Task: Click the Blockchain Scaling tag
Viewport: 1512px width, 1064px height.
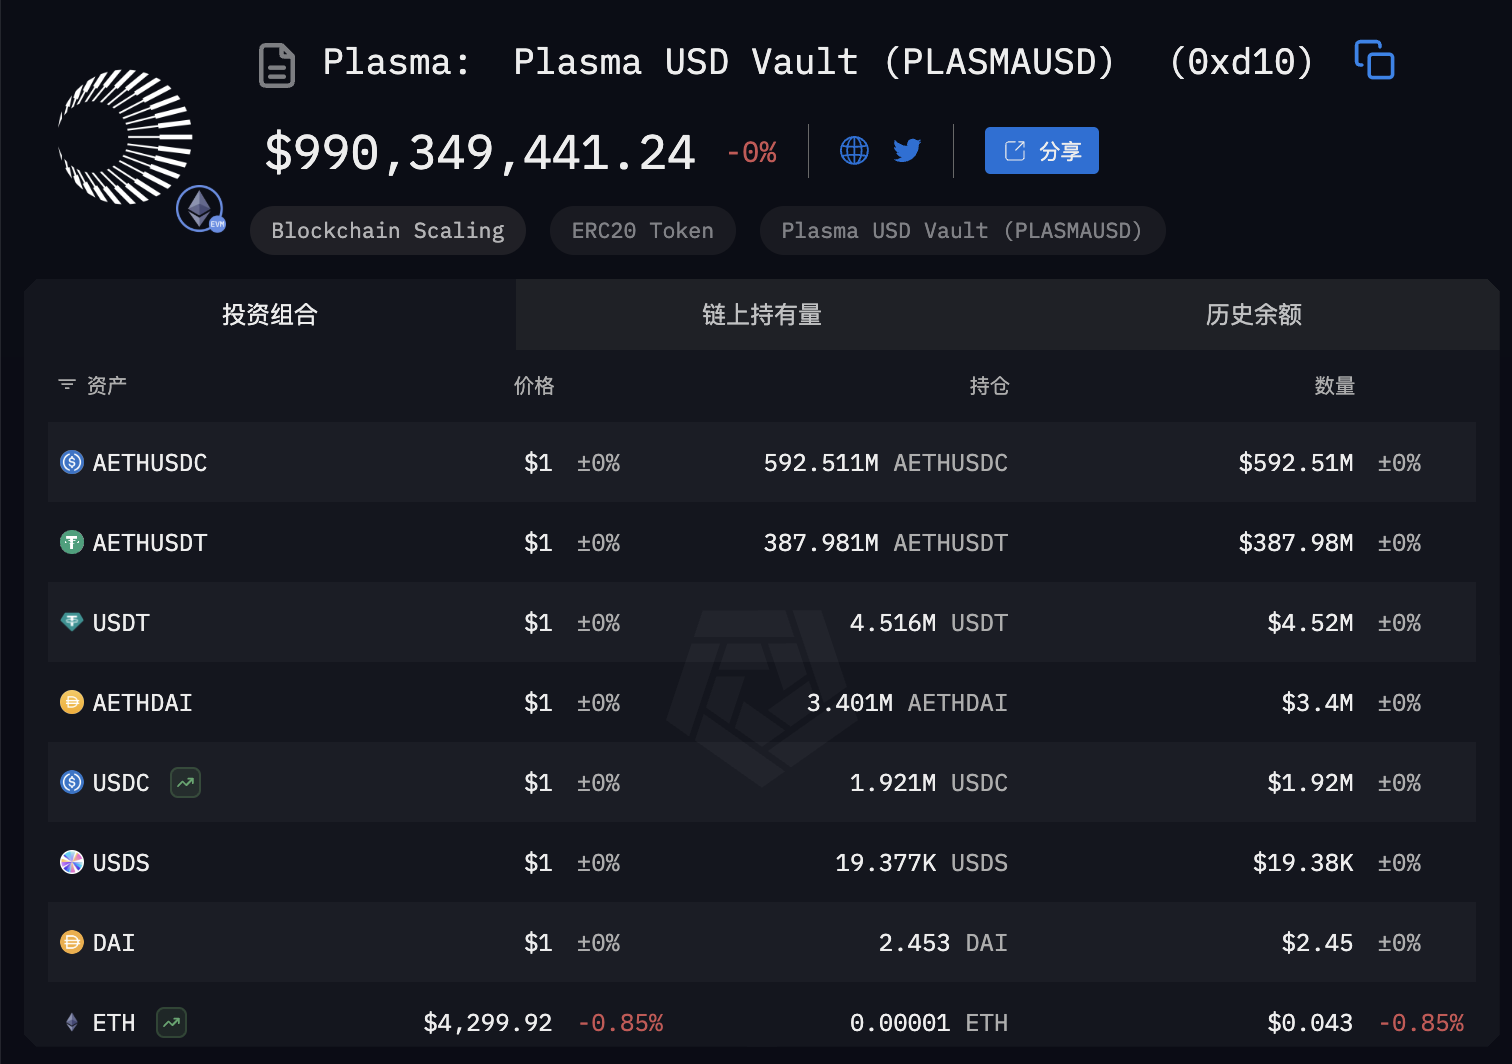Action: (x=388, y=231)
